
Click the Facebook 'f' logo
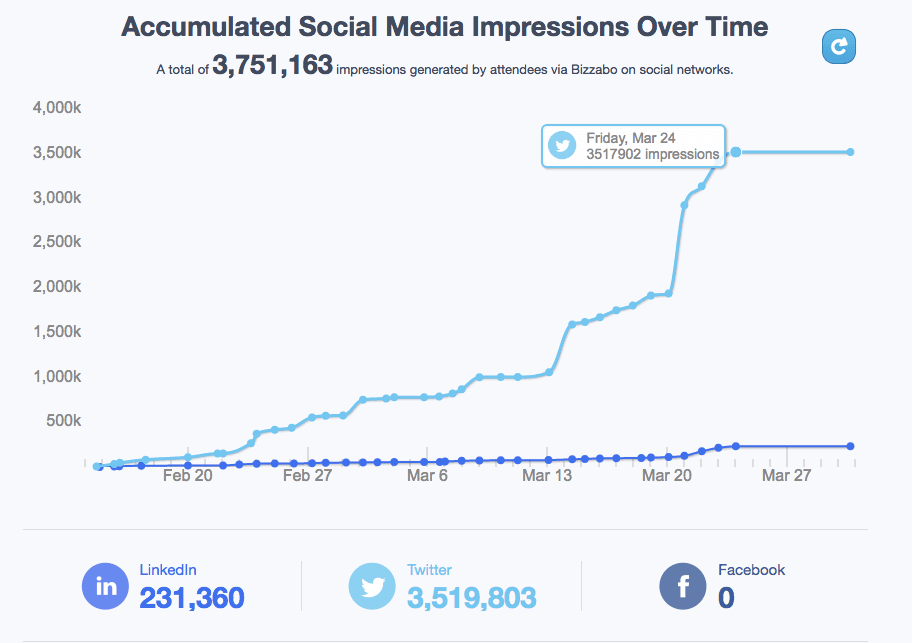[x=682, y=586]
